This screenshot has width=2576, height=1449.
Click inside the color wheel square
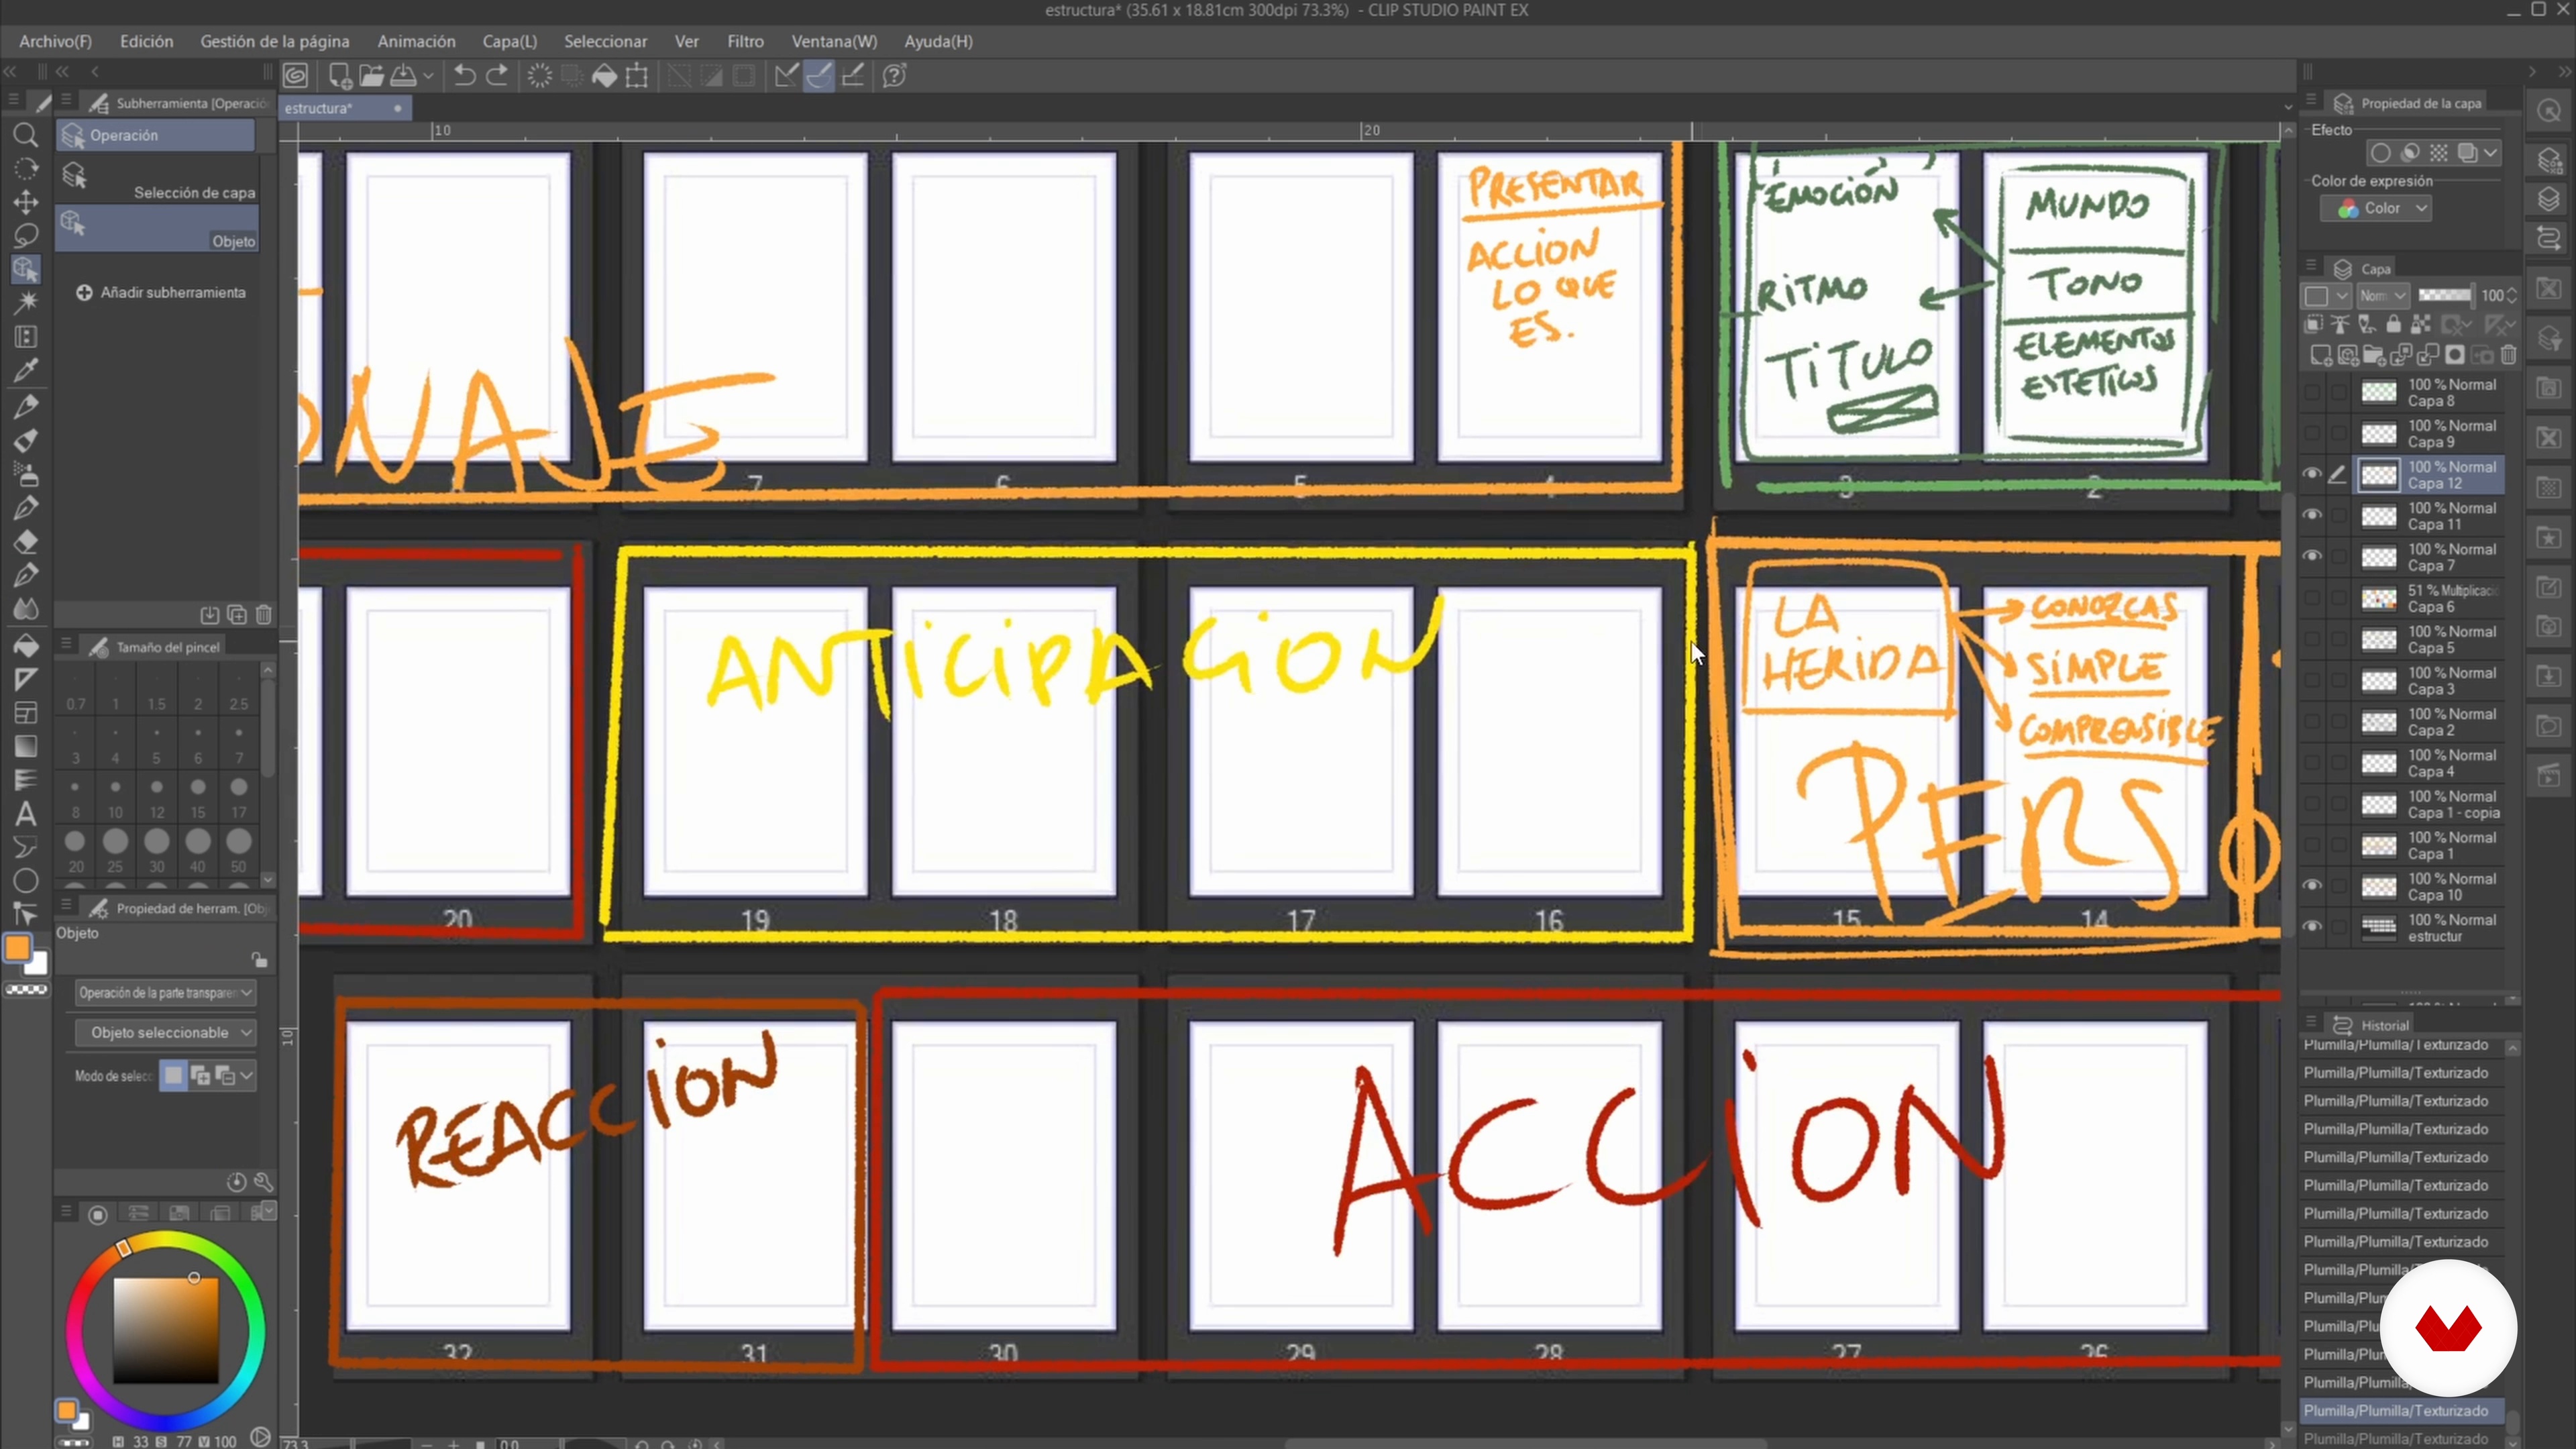point(165,1330)
